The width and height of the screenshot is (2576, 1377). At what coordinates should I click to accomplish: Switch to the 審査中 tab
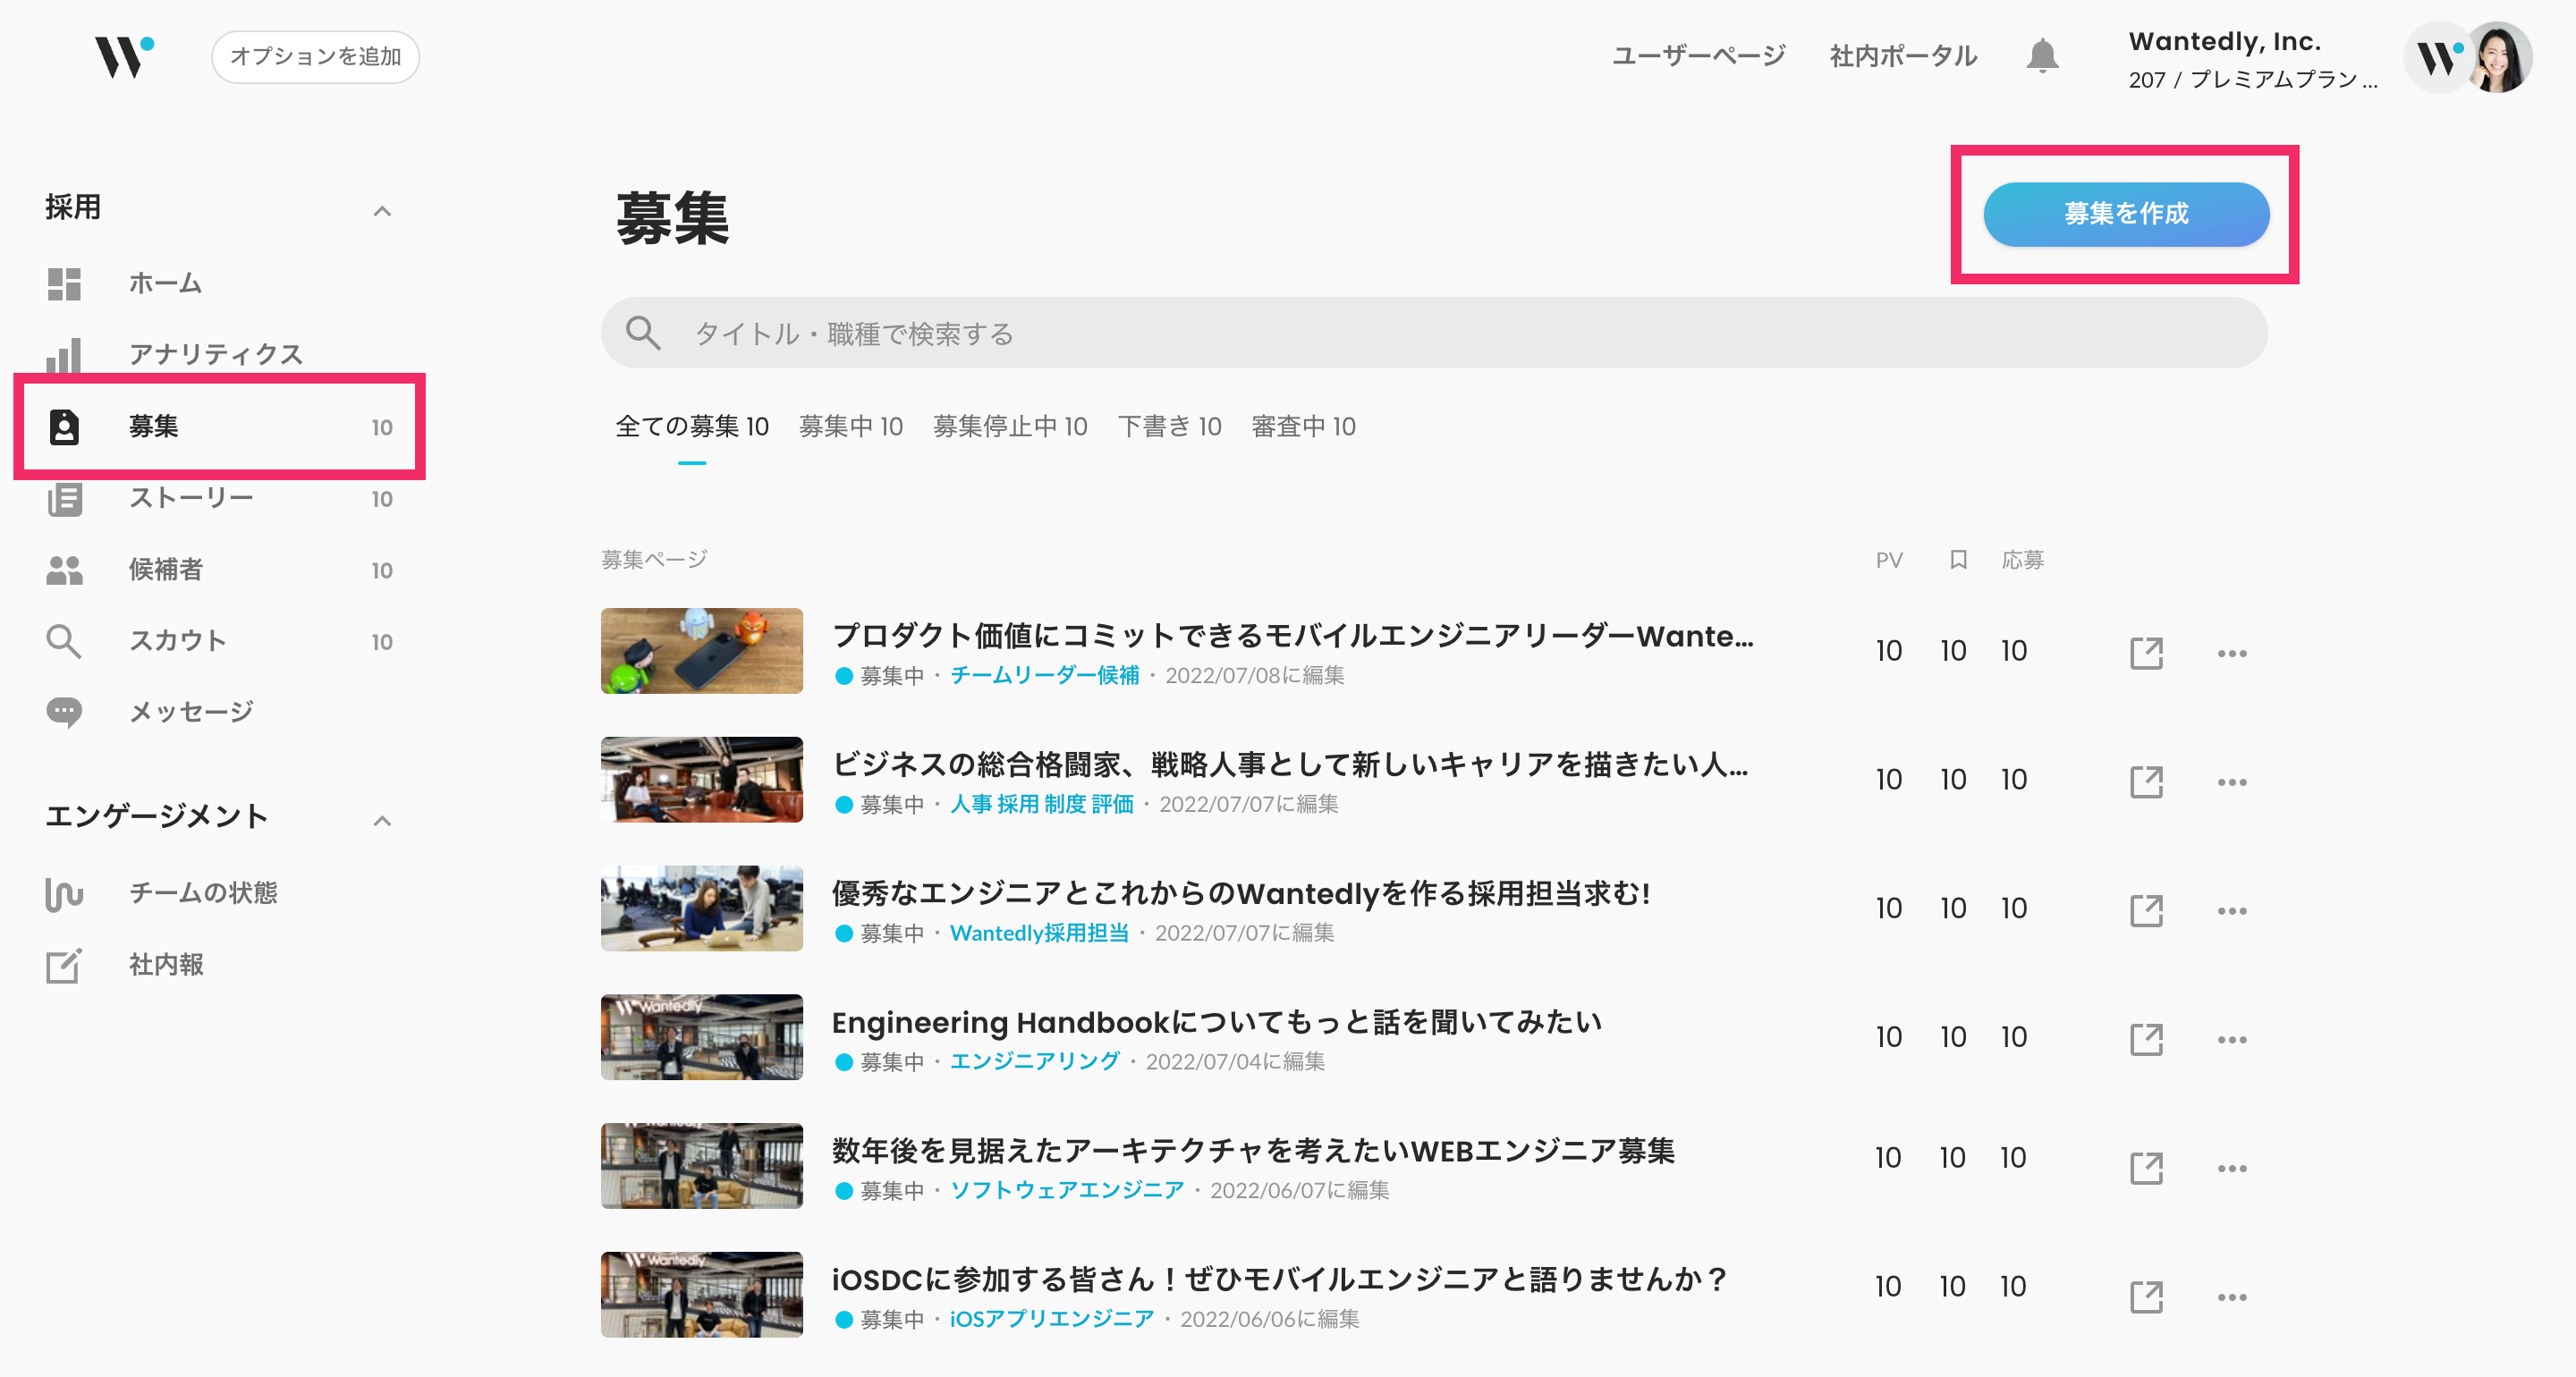[x=1303, y=427]
